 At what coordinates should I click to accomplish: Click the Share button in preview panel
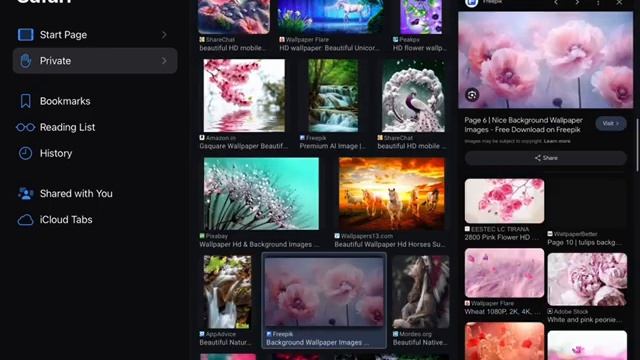pos(546,158)
